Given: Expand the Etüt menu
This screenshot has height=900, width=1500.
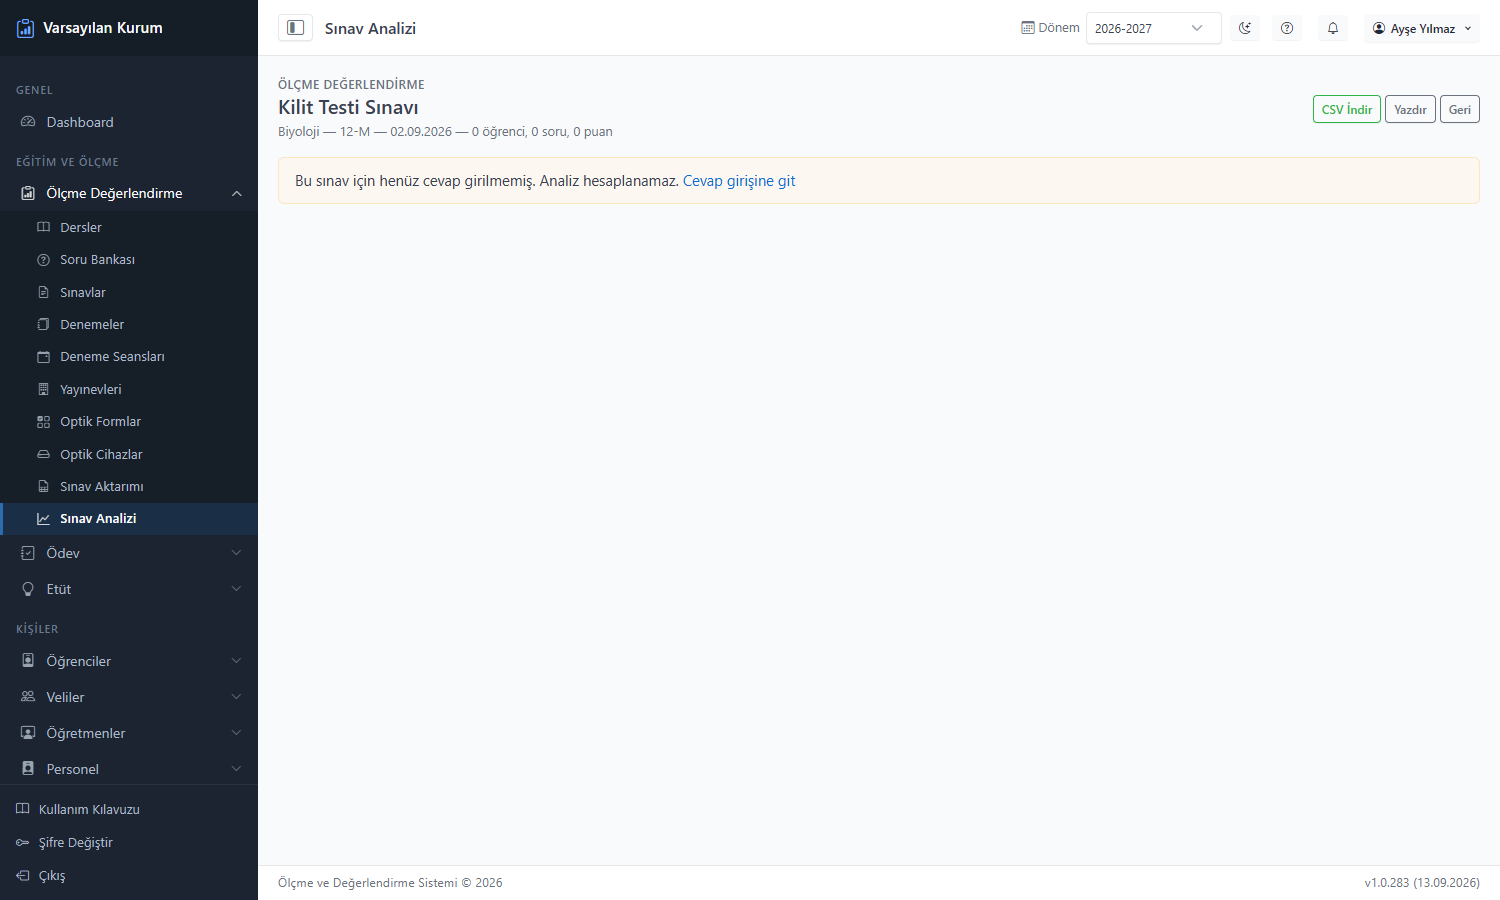Looking at the screenshot, I should click(129, 589).
